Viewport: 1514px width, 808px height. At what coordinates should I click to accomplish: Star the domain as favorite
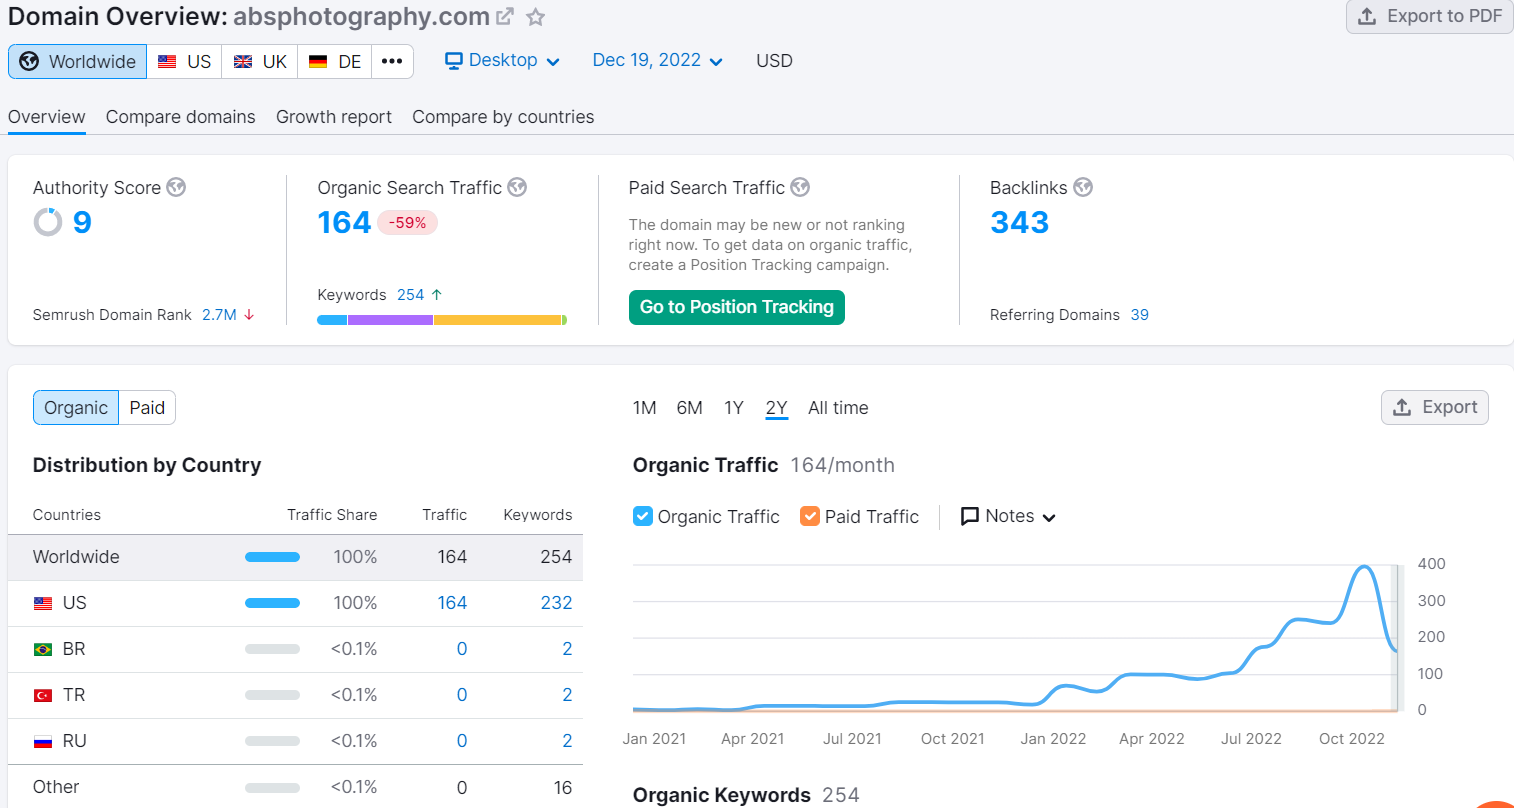[536, 16]
